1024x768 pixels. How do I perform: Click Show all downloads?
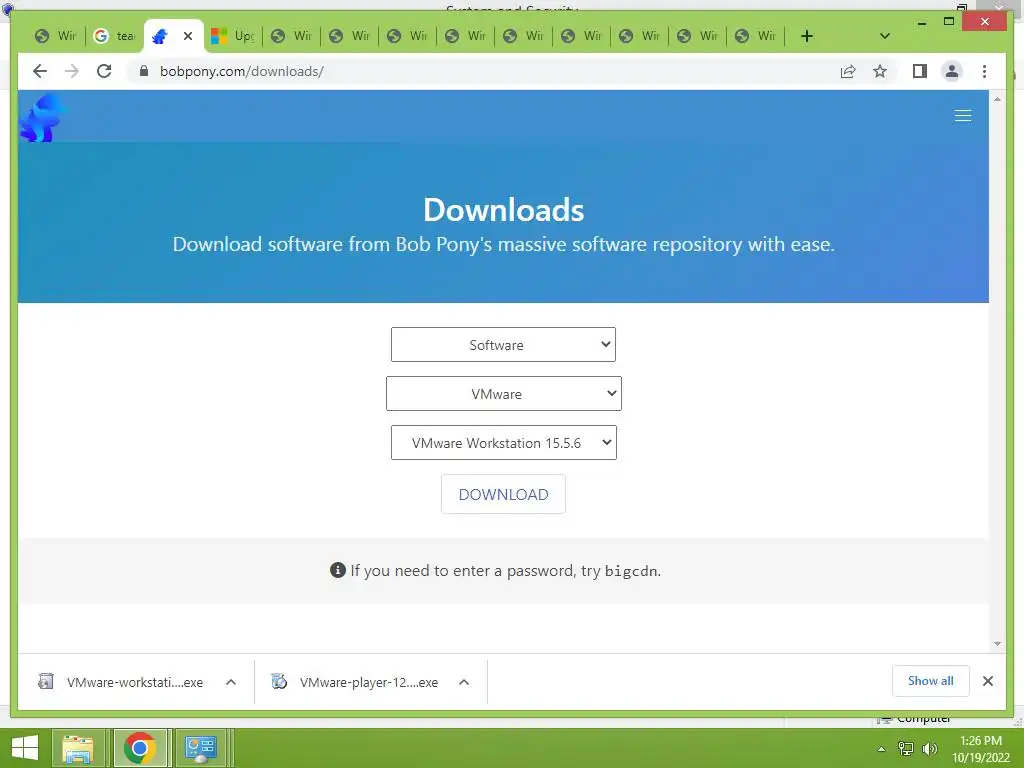931,681
